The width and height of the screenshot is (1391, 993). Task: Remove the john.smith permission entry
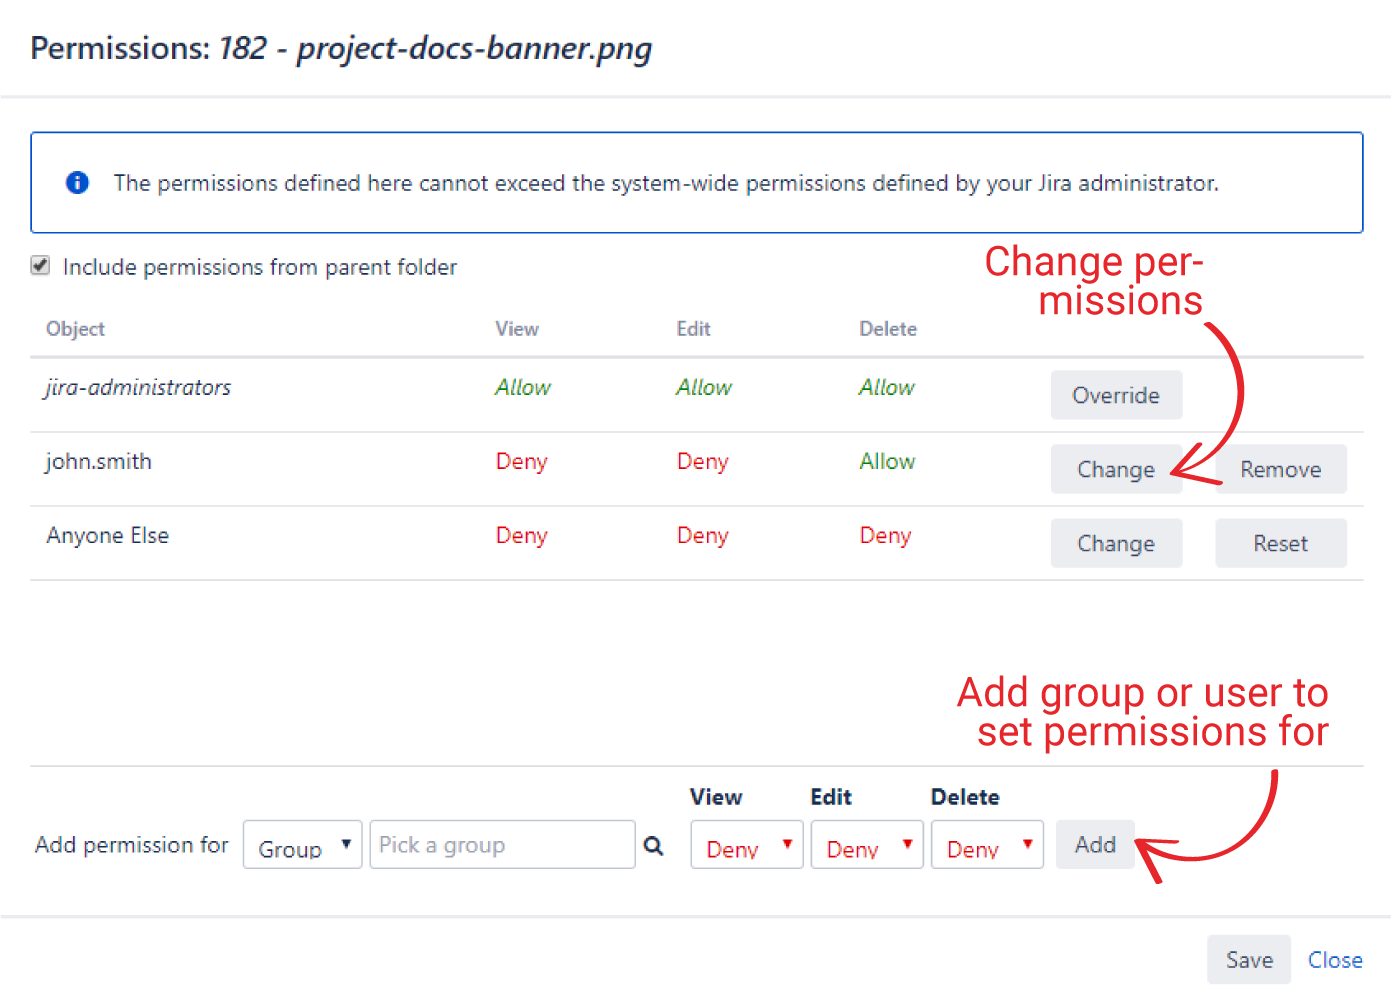pos(1281,469)
